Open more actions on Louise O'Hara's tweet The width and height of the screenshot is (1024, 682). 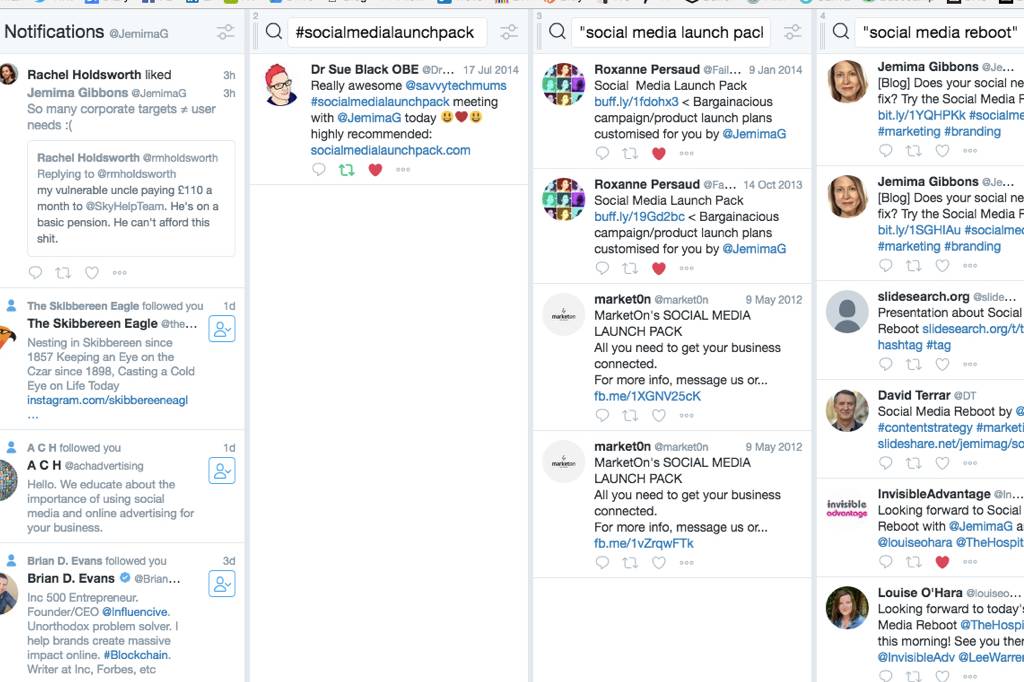coord(970,676)
